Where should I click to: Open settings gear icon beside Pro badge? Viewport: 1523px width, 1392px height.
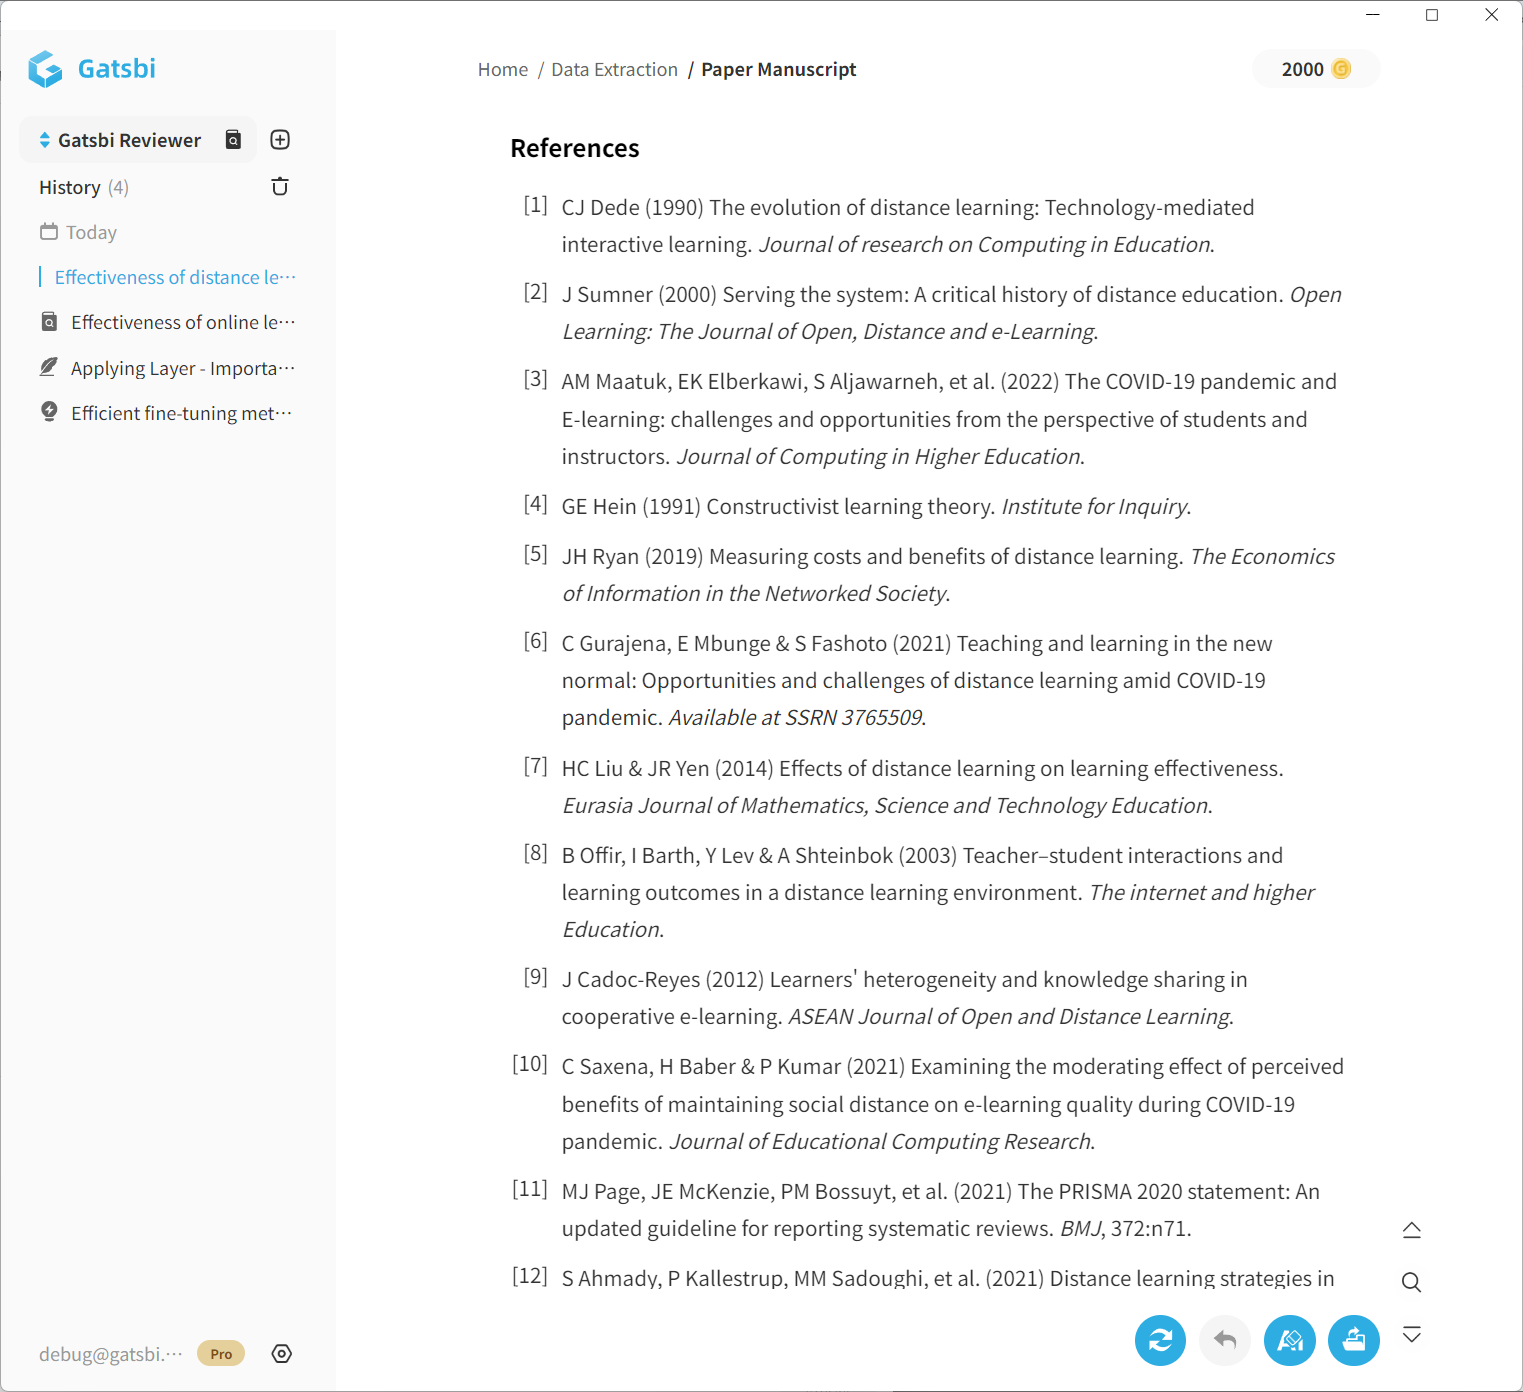pyautogui.click(x=282, y=1354)
